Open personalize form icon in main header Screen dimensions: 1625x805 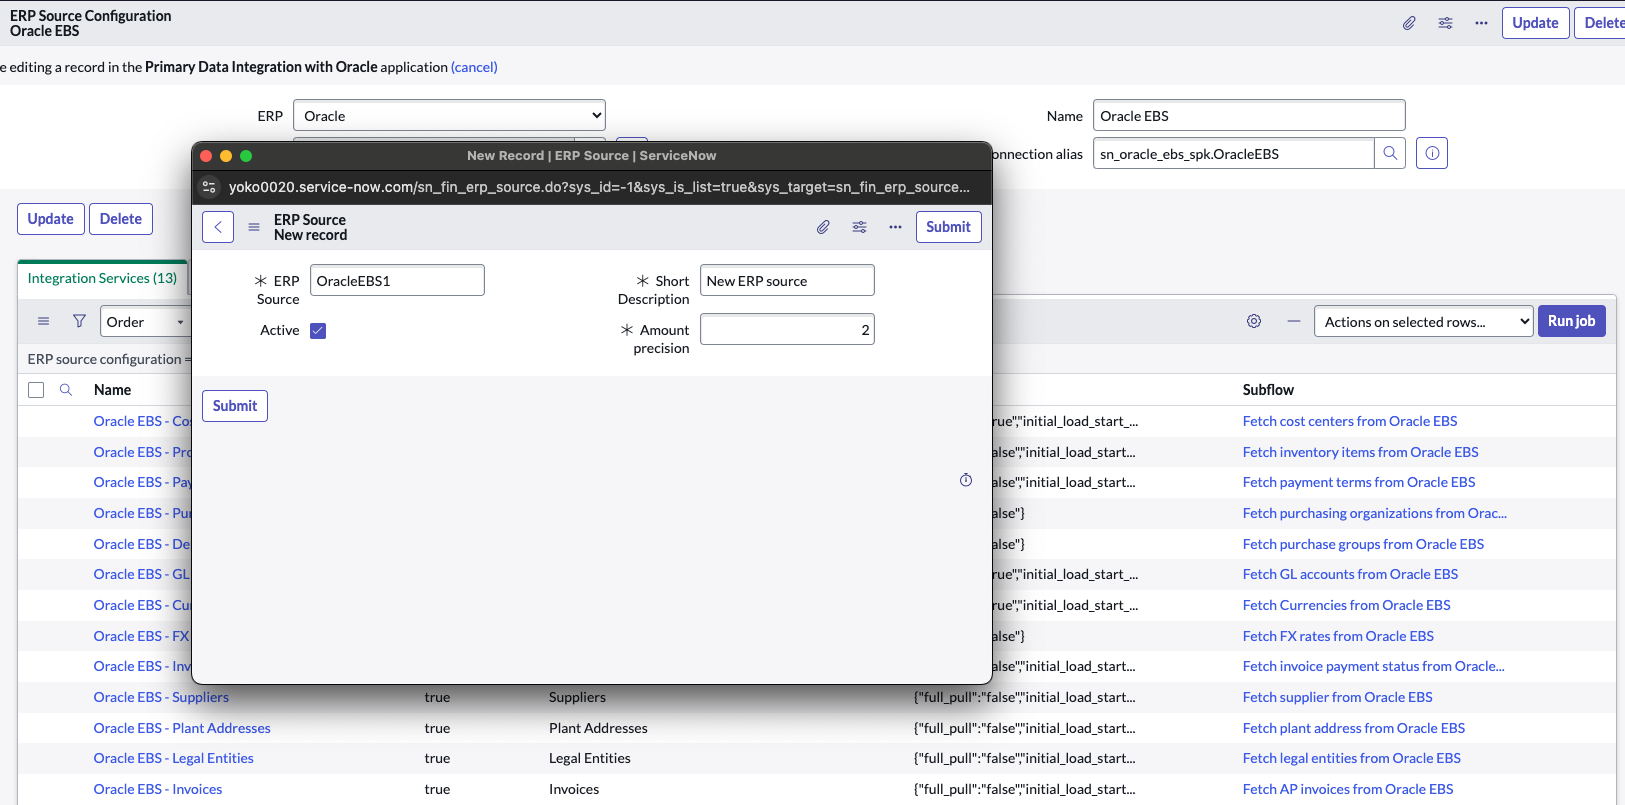(x=1445, y=23)
